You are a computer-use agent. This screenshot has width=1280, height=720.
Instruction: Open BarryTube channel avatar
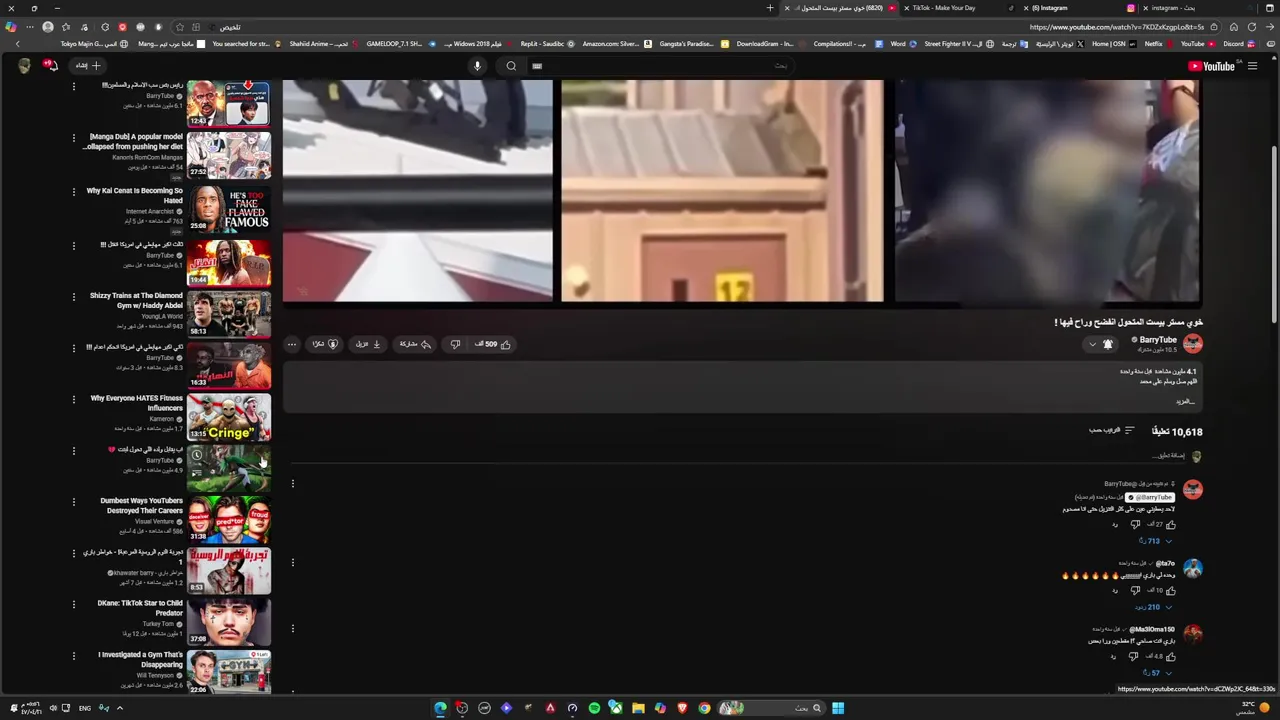pos(1193,344)
